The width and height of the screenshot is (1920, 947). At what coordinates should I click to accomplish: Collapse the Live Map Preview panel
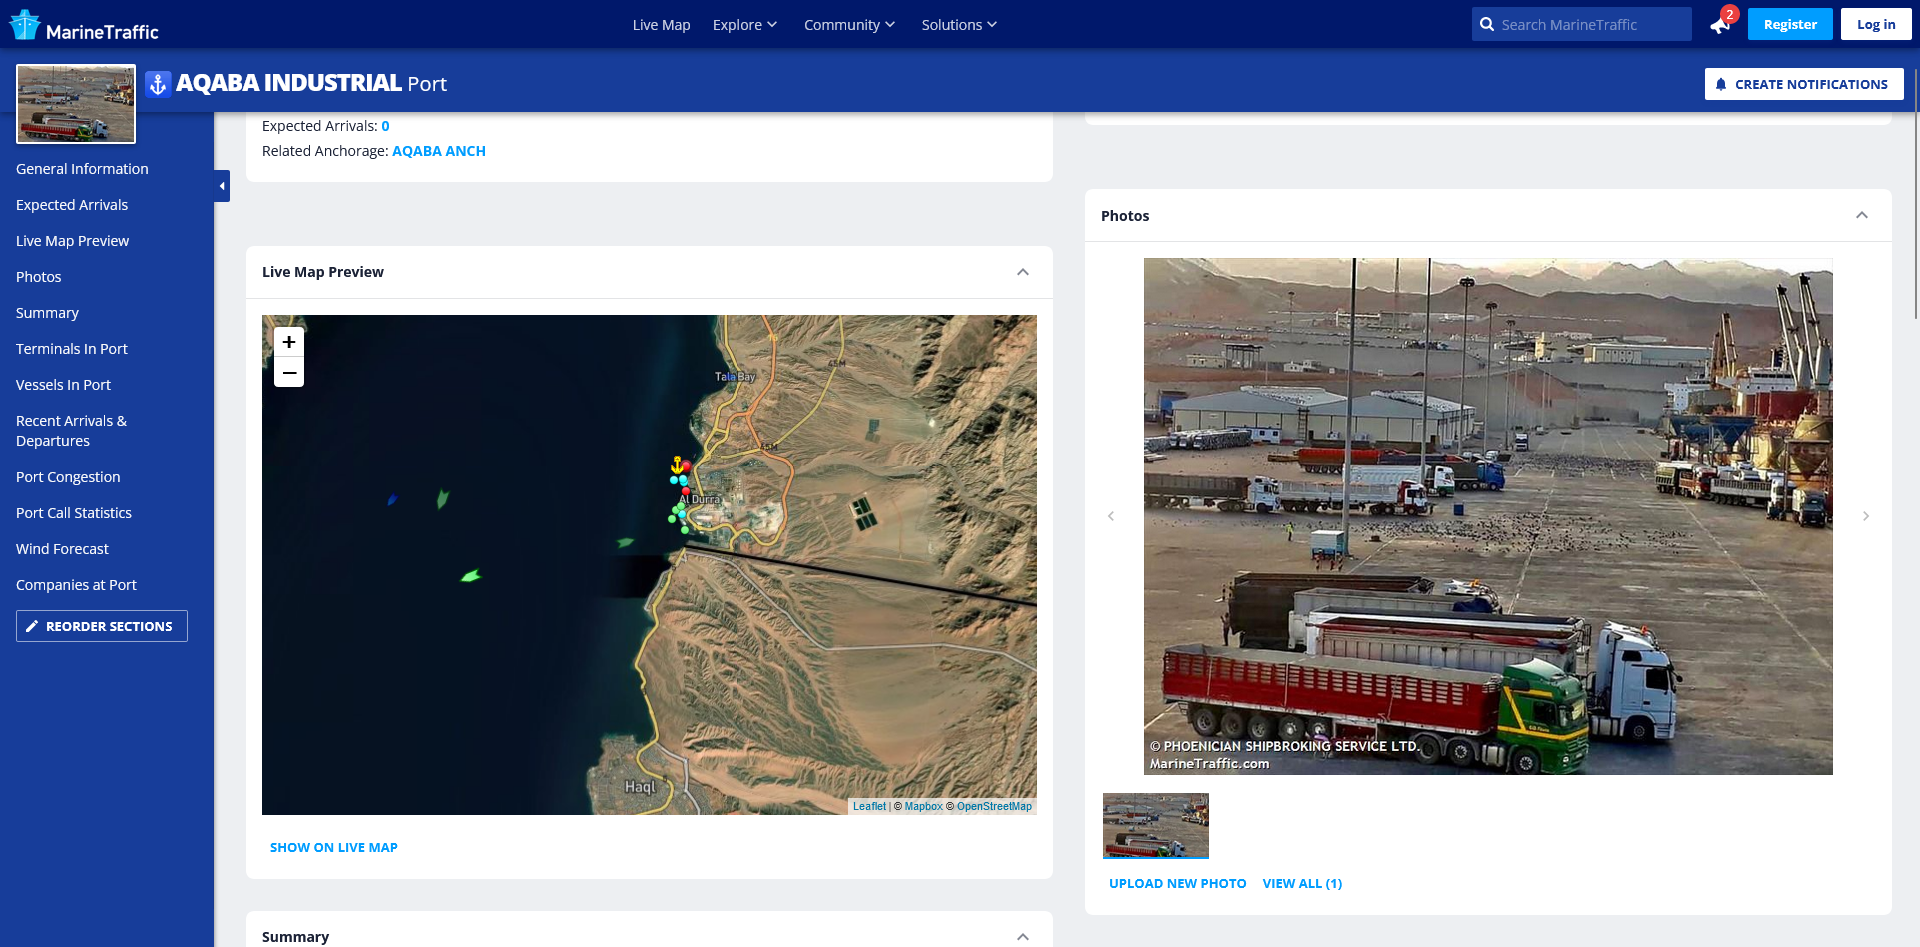tap(1023, 272)
